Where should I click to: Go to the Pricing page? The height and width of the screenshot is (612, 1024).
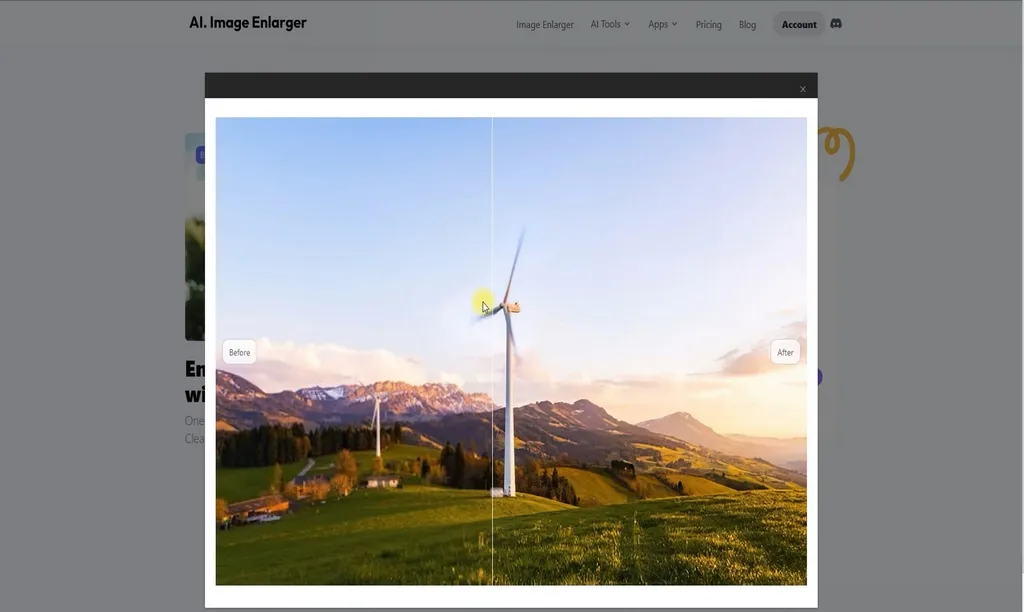(708, 24)
